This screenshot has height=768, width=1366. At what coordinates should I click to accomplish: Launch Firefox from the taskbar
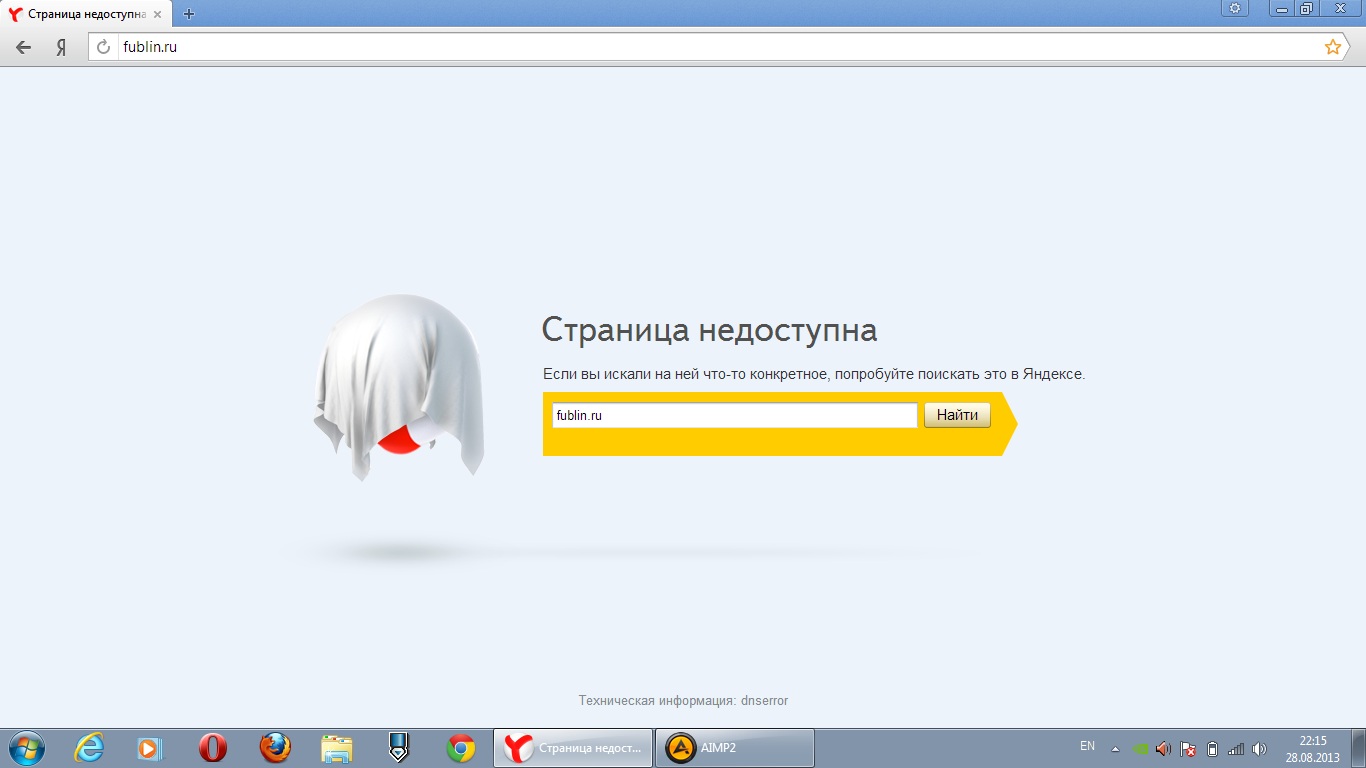click(274, 748)
